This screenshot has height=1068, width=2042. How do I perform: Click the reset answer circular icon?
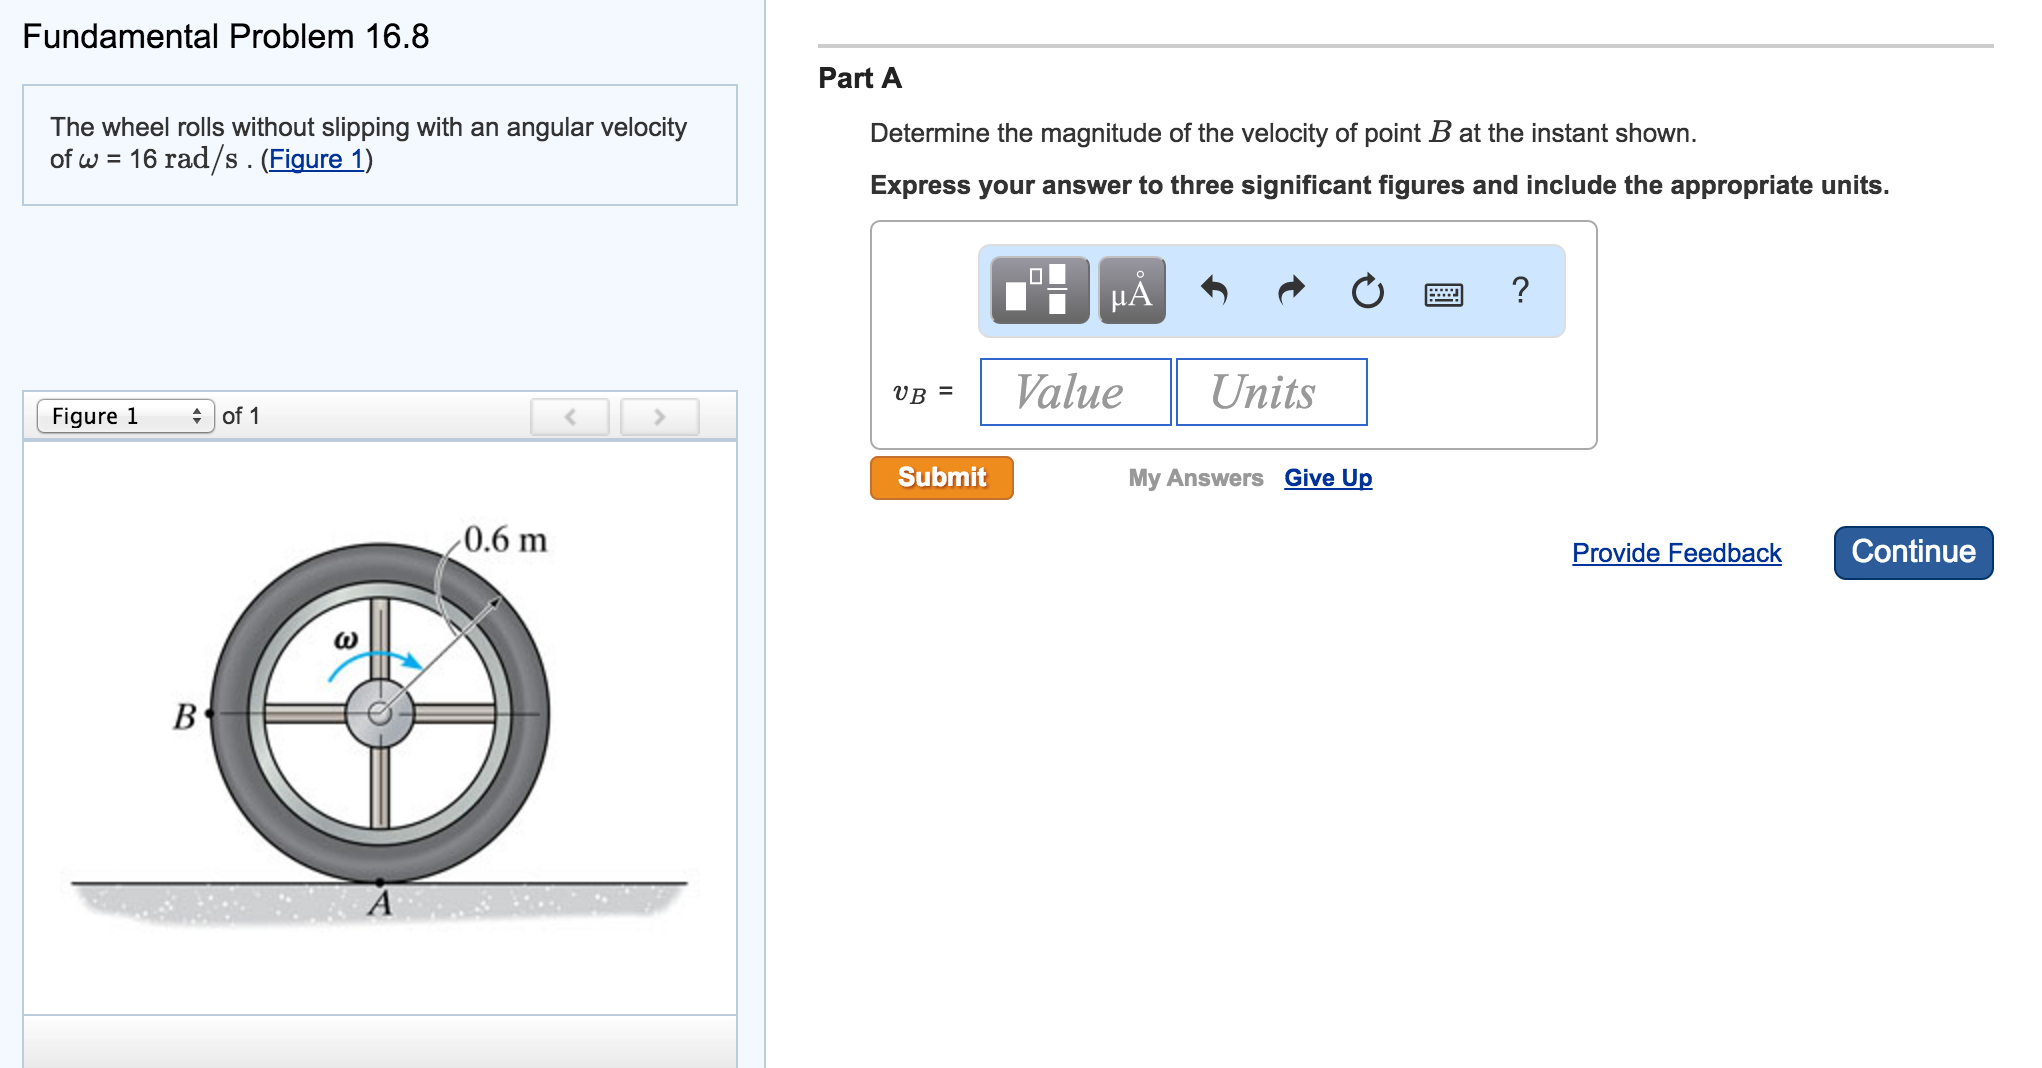1367,291
